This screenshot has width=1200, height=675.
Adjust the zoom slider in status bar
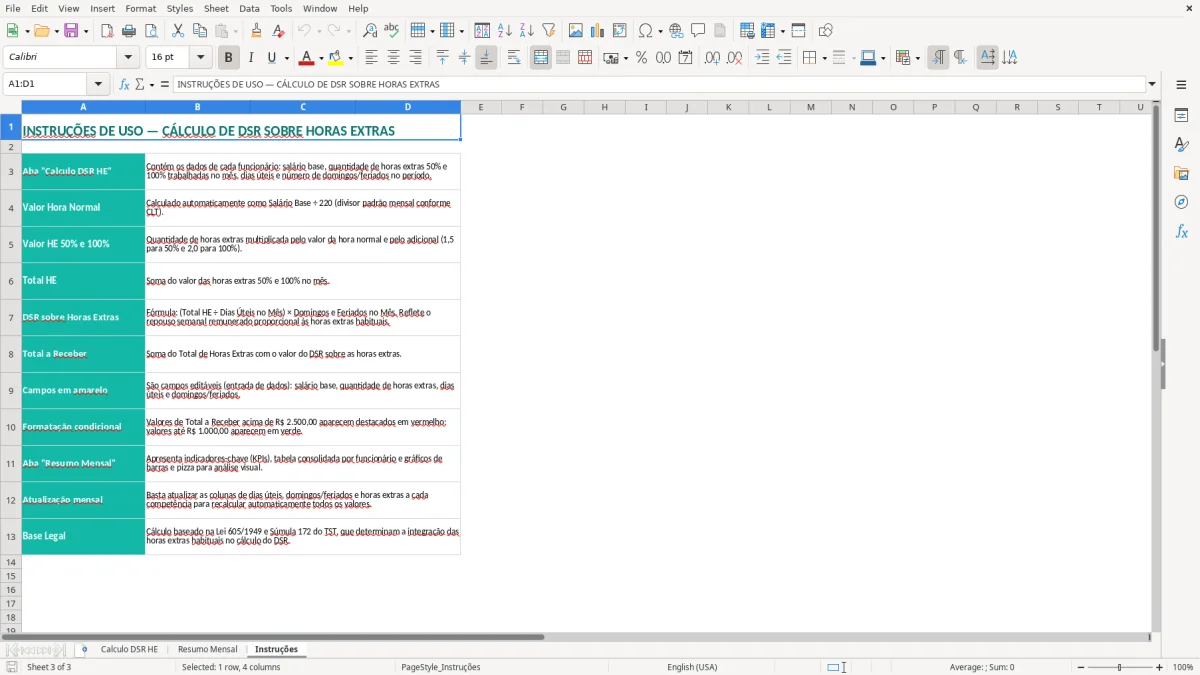click(x=1120, y=667)
